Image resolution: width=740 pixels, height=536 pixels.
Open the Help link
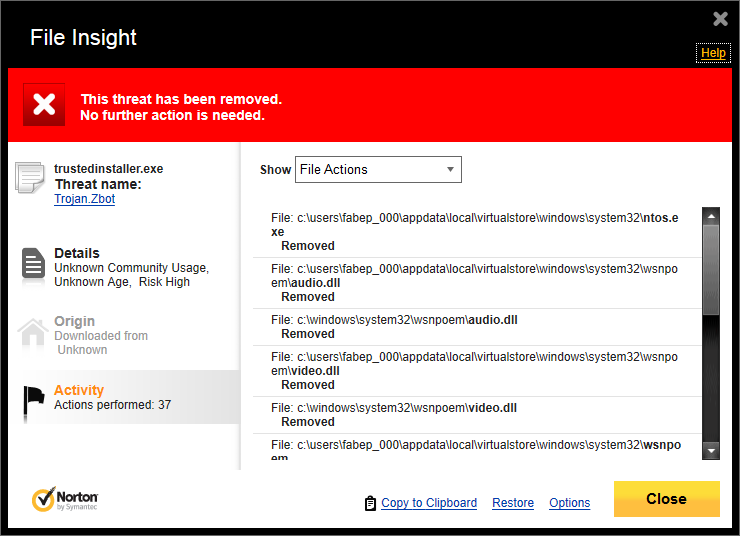coord(713,53)
